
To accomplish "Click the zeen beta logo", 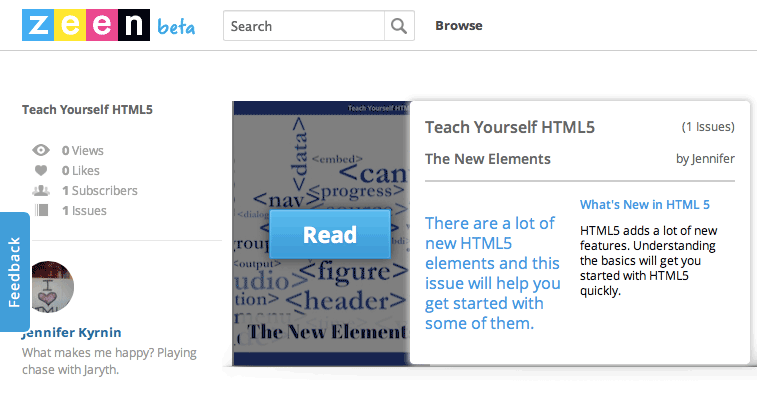I will coord(109,25).
